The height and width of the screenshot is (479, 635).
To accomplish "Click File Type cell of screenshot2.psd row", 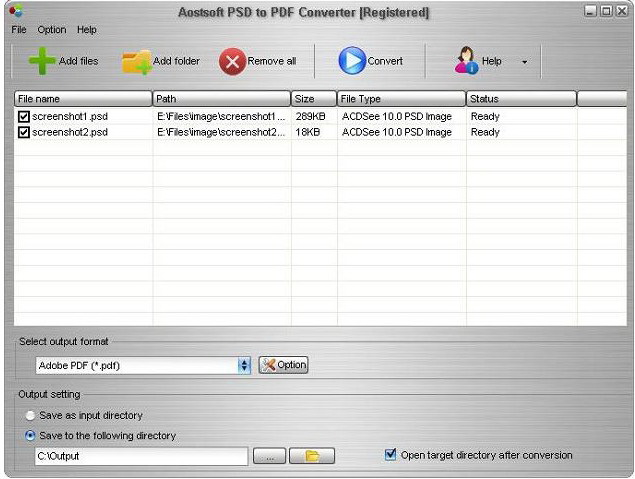I will click(397, 132).
